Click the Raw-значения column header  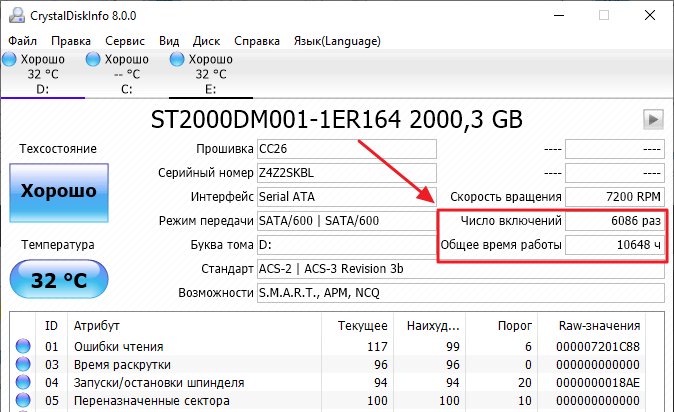[x=600, y=326]
